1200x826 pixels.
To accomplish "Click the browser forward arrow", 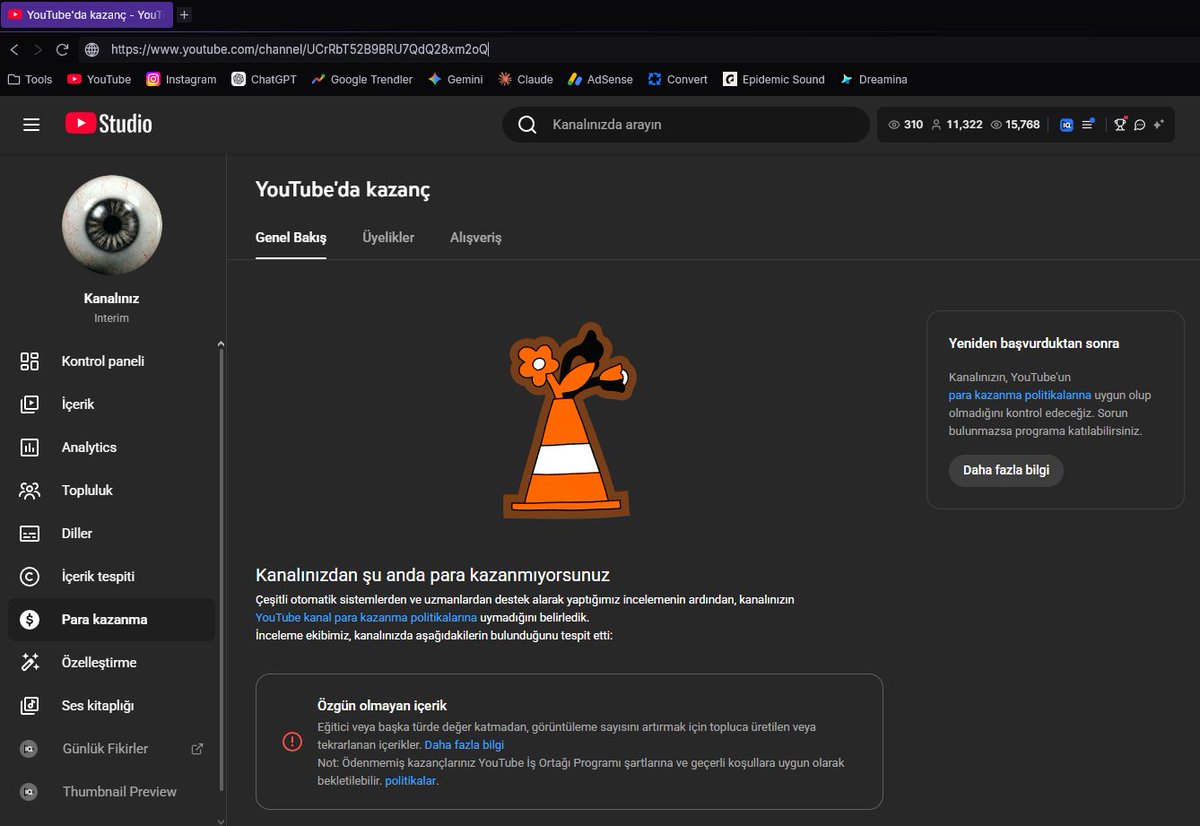I will pyautogui.click(x=38, y=49).
